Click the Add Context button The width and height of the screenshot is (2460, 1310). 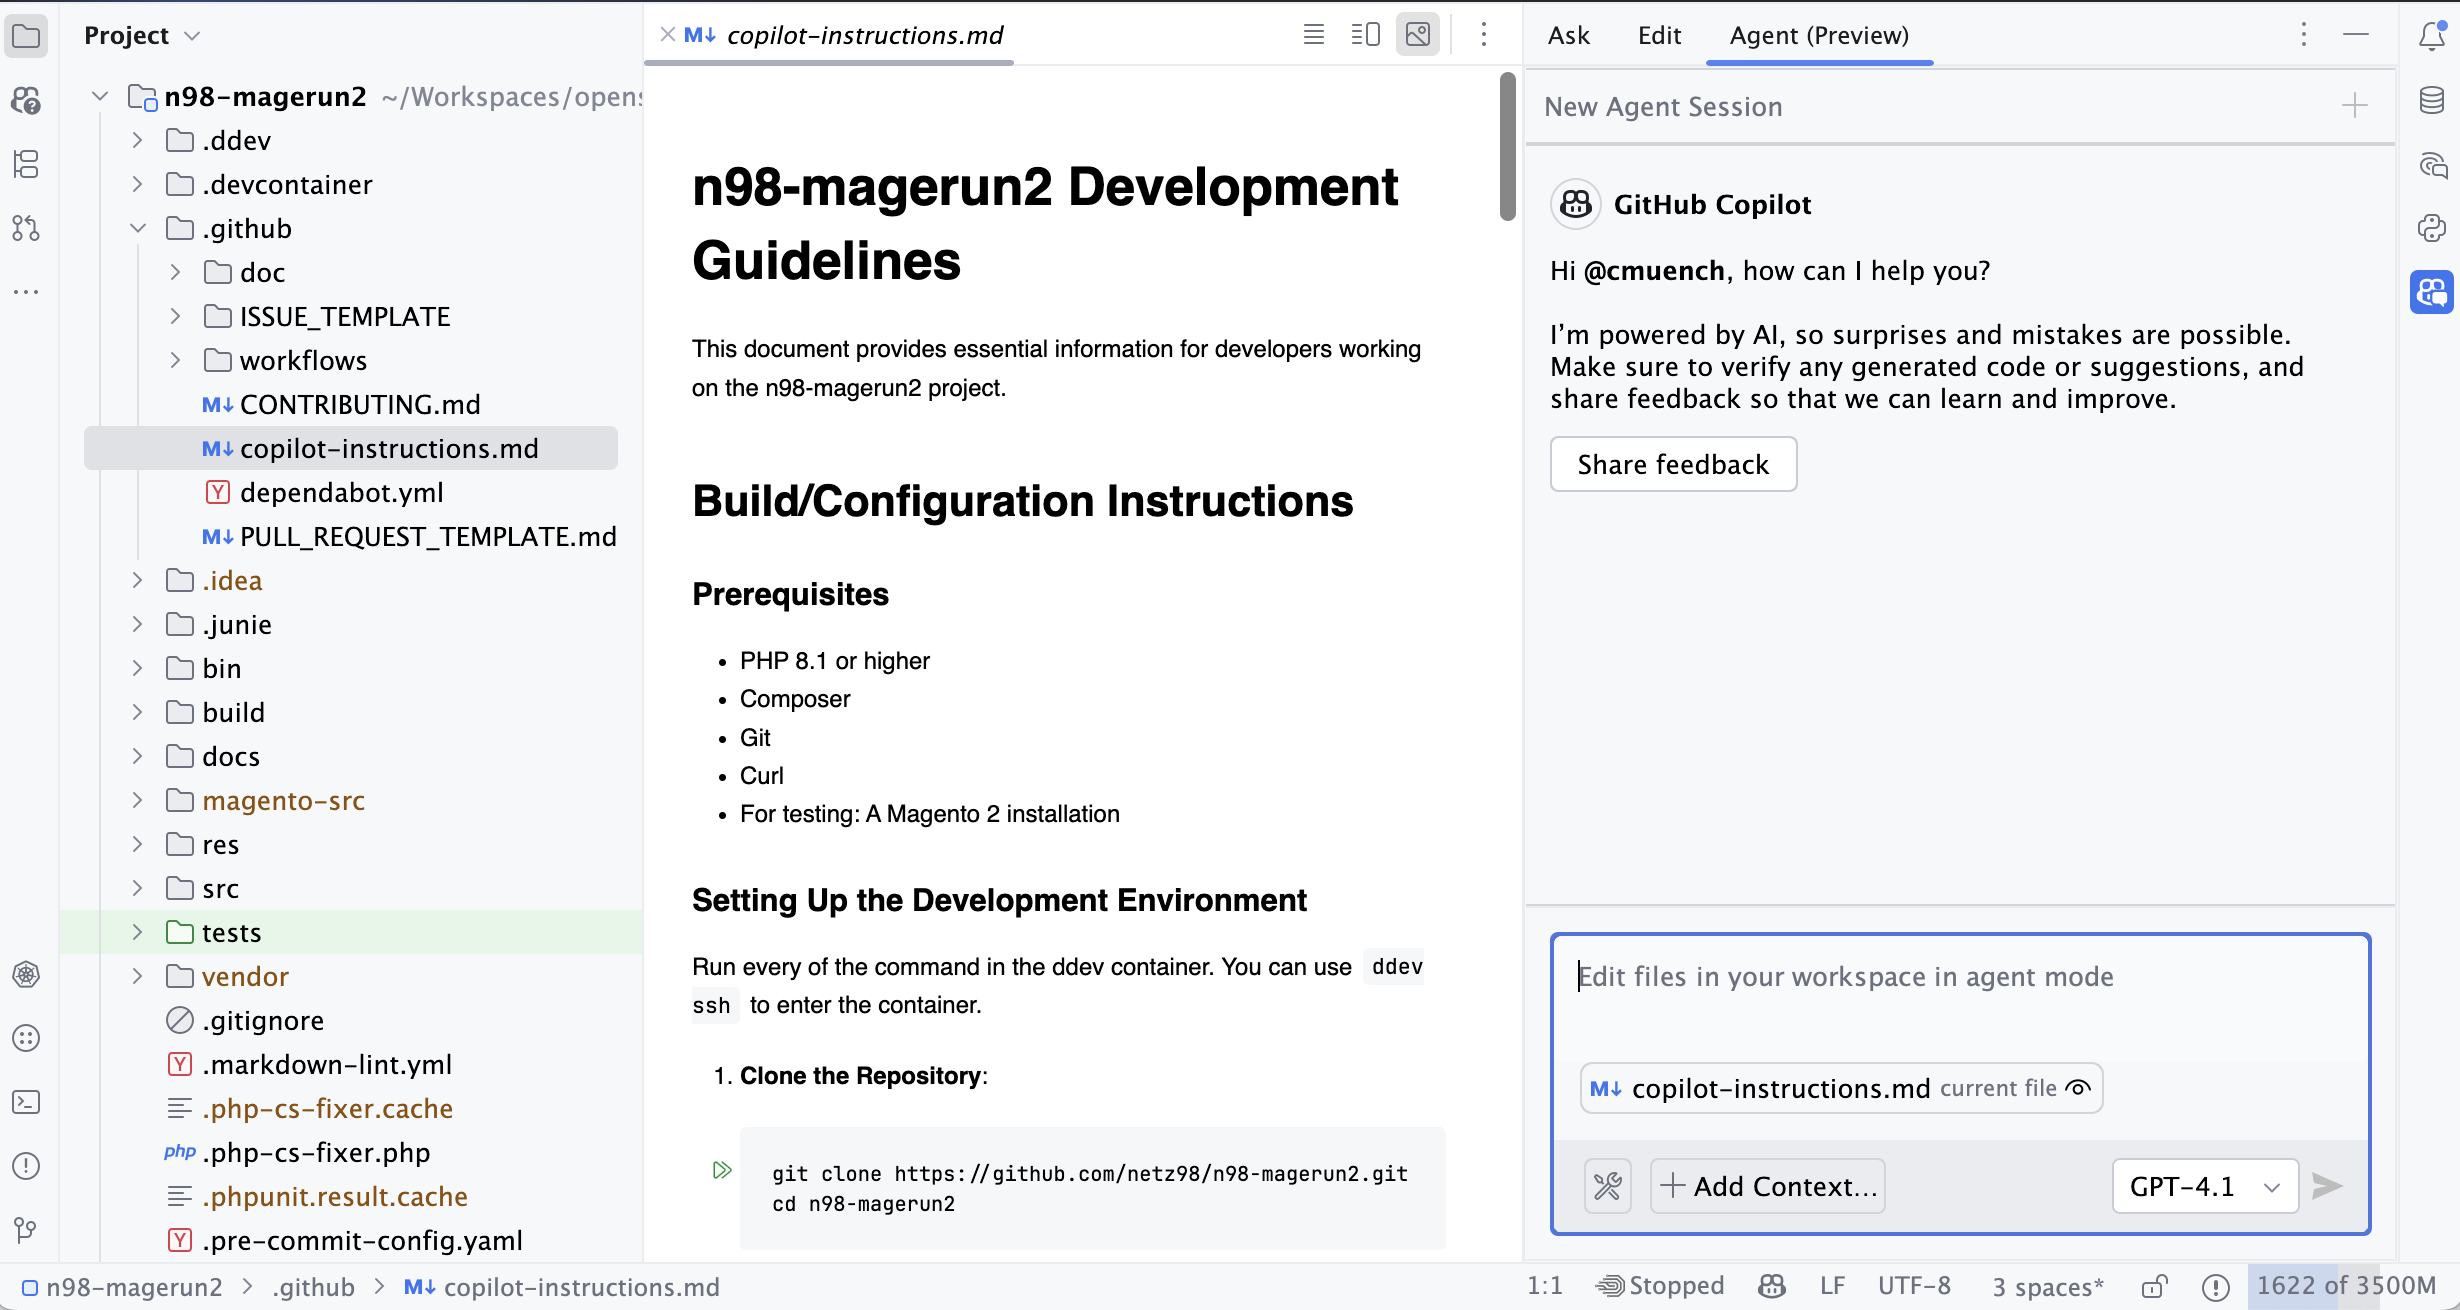click(x=1768, y=1186)
